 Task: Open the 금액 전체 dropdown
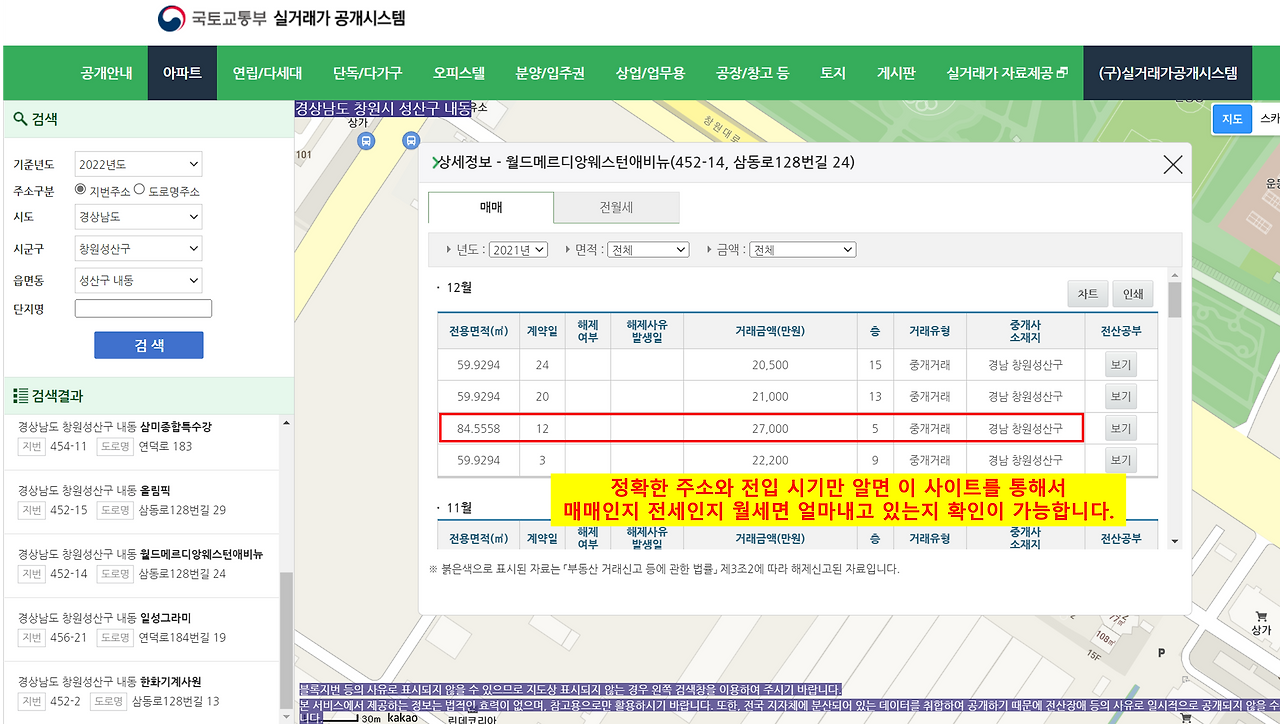point(803,250)
